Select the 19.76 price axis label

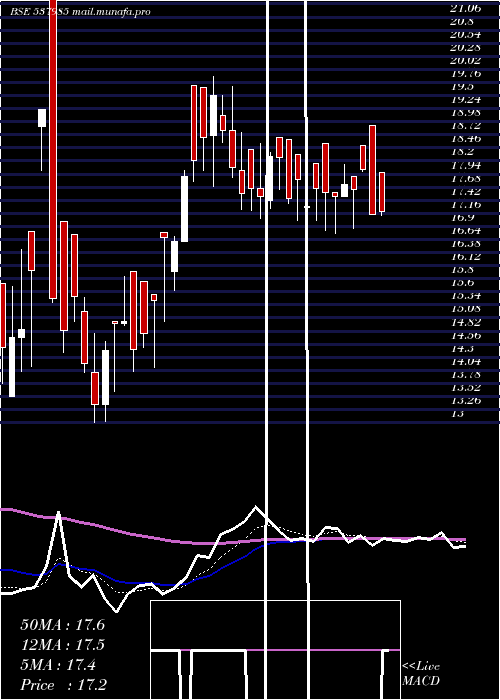465,74
